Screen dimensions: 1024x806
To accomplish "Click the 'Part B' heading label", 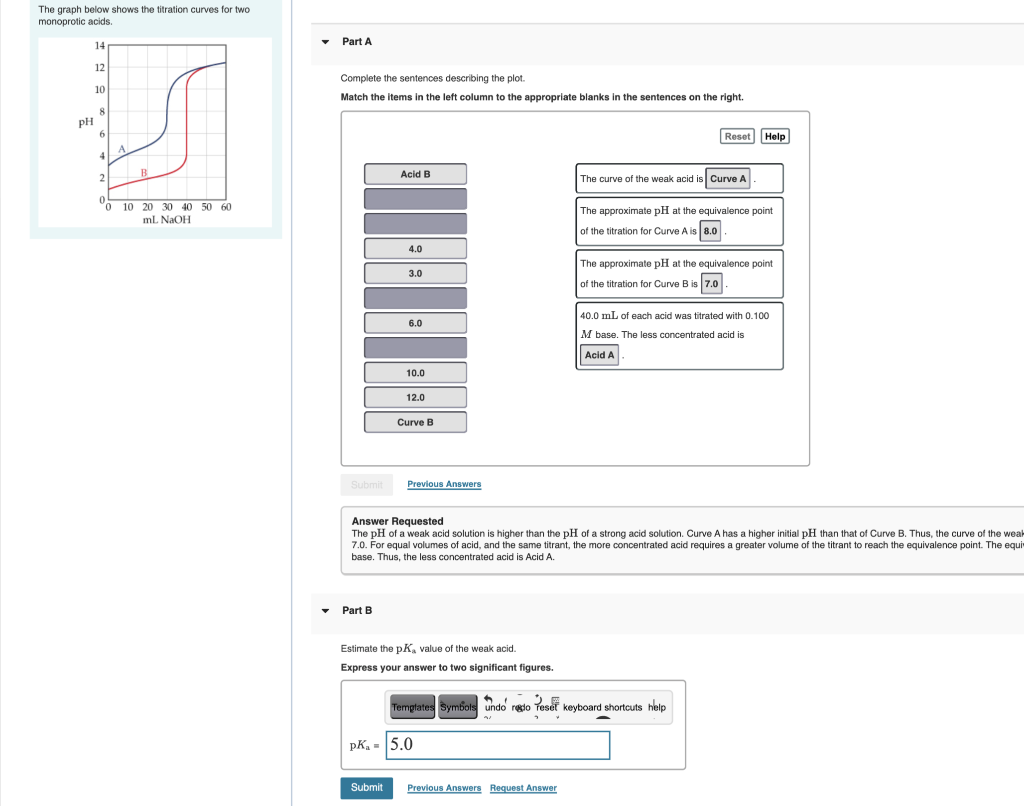I will [x=357, y=611].
